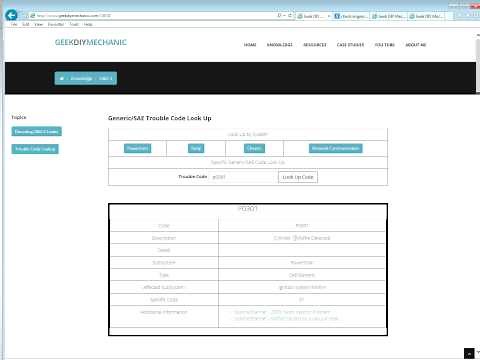480x360 pixels.
Task: Click the address bar URL field
Action: (x=153, y=16)
